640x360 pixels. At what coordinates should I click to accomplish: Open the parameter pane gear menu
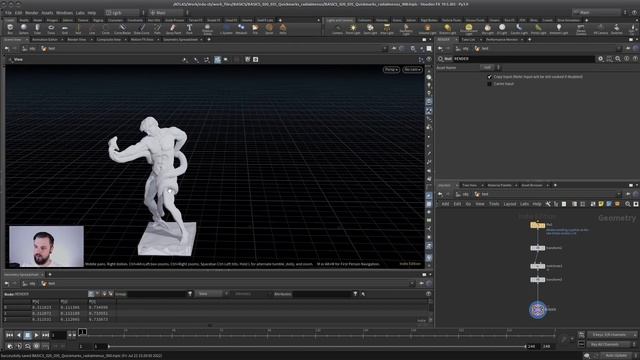pyautogui.click(x=600, y=59)
